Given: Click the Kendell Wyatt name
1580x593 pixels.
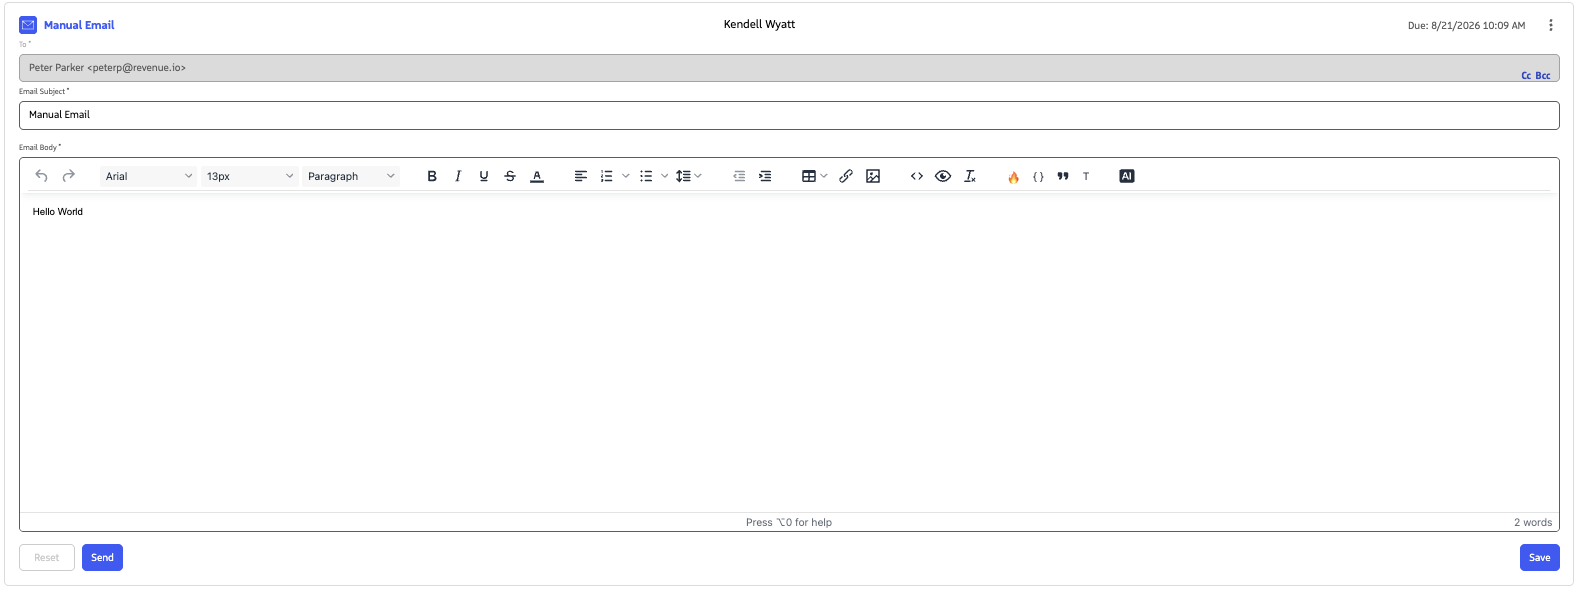Looking at the screenshot, I should coord(760,24).
